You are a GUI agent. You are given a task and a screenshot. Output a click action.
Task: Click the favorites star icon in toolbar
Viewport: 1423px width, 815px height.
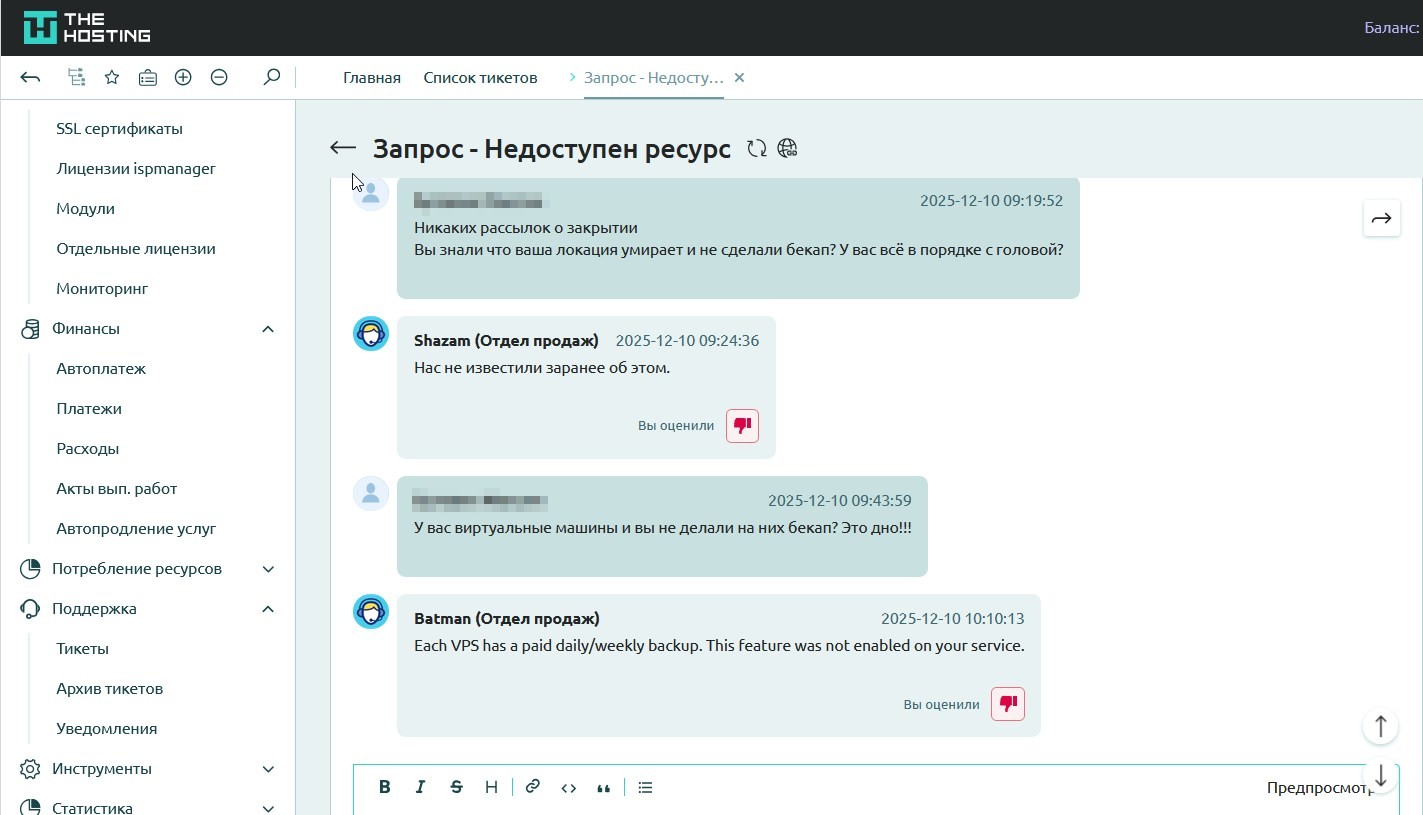112,77
